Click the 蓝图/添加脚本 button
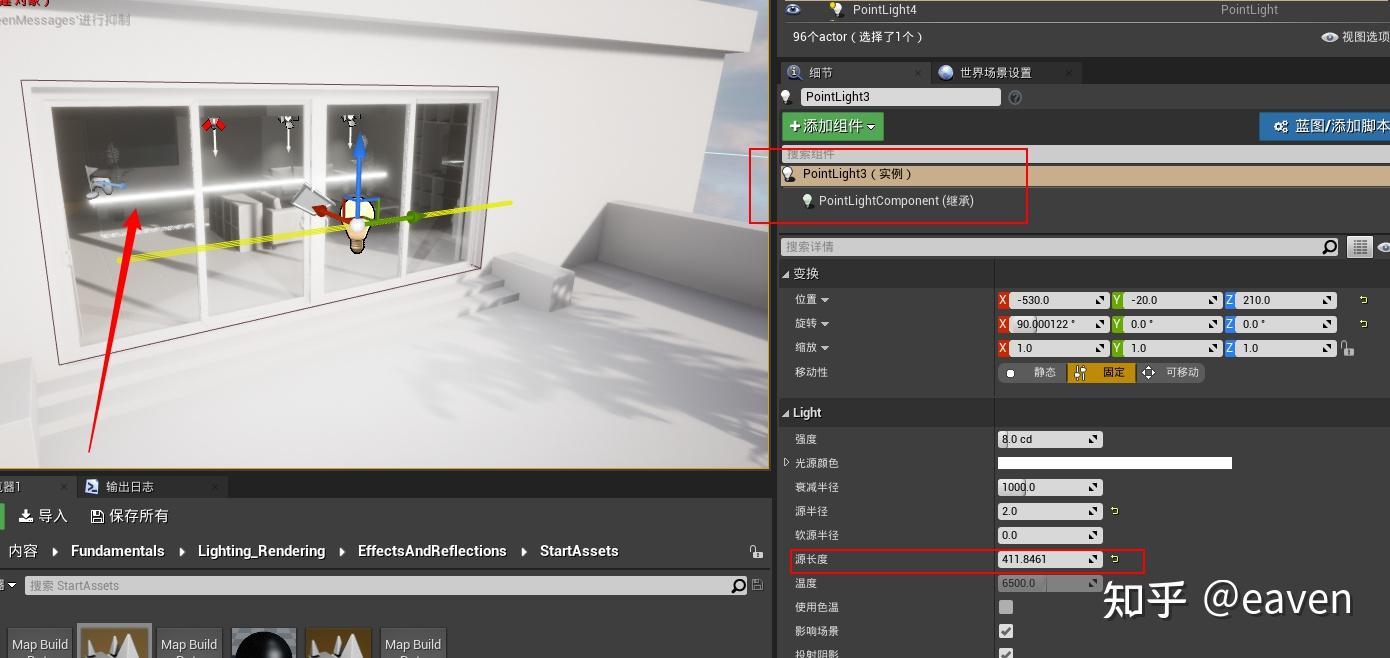 (x=1324, y=126)
